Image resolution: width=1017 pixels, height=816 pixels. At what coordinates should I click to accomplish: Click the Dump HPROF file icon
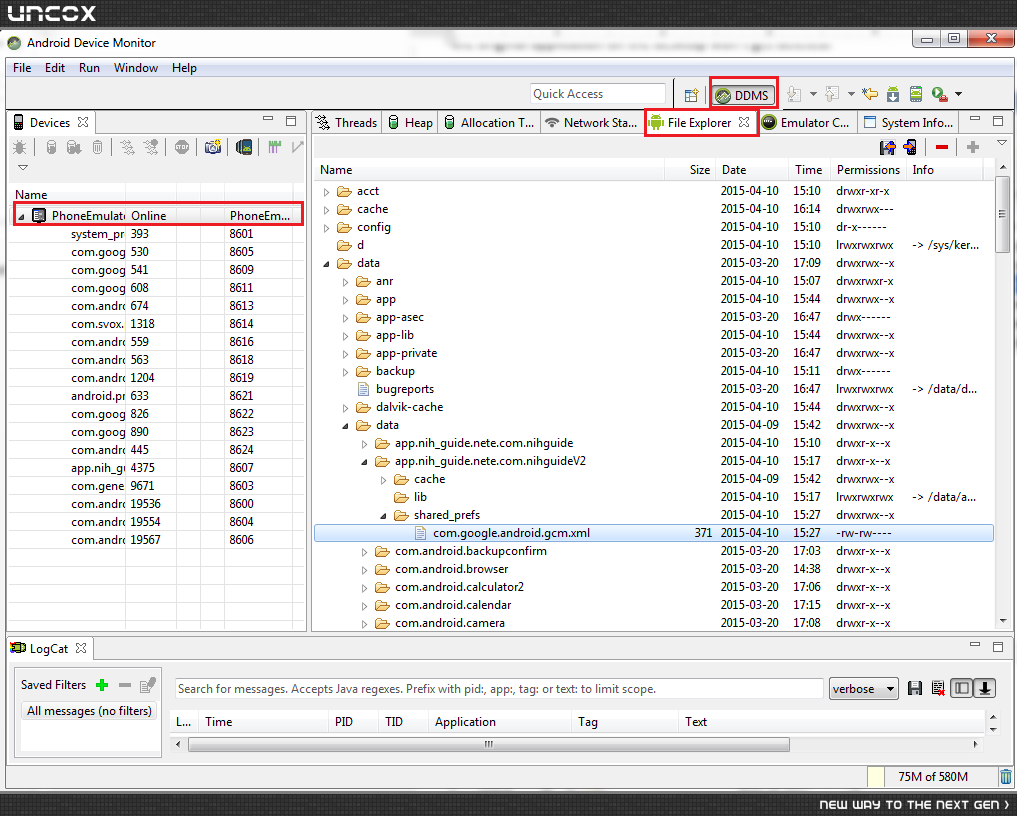click(74, 147)
